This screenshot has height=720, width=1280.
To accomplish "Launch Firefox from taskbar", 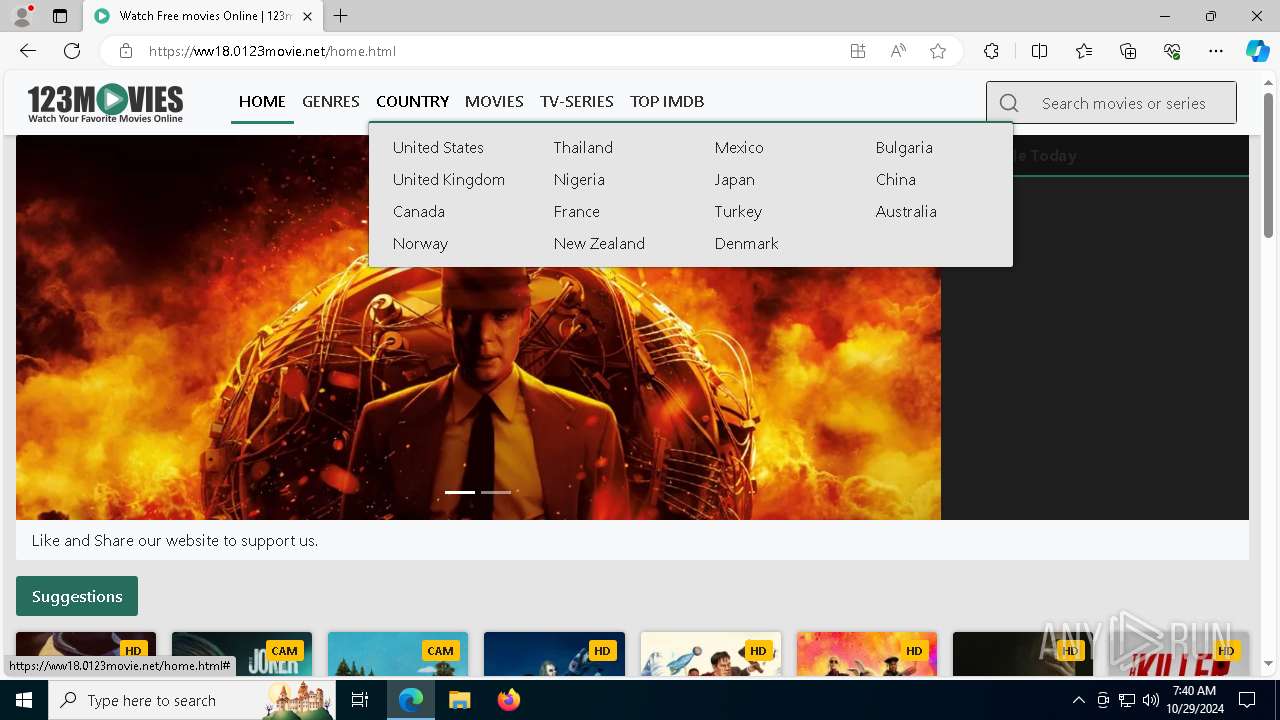I will pos(508,700).
